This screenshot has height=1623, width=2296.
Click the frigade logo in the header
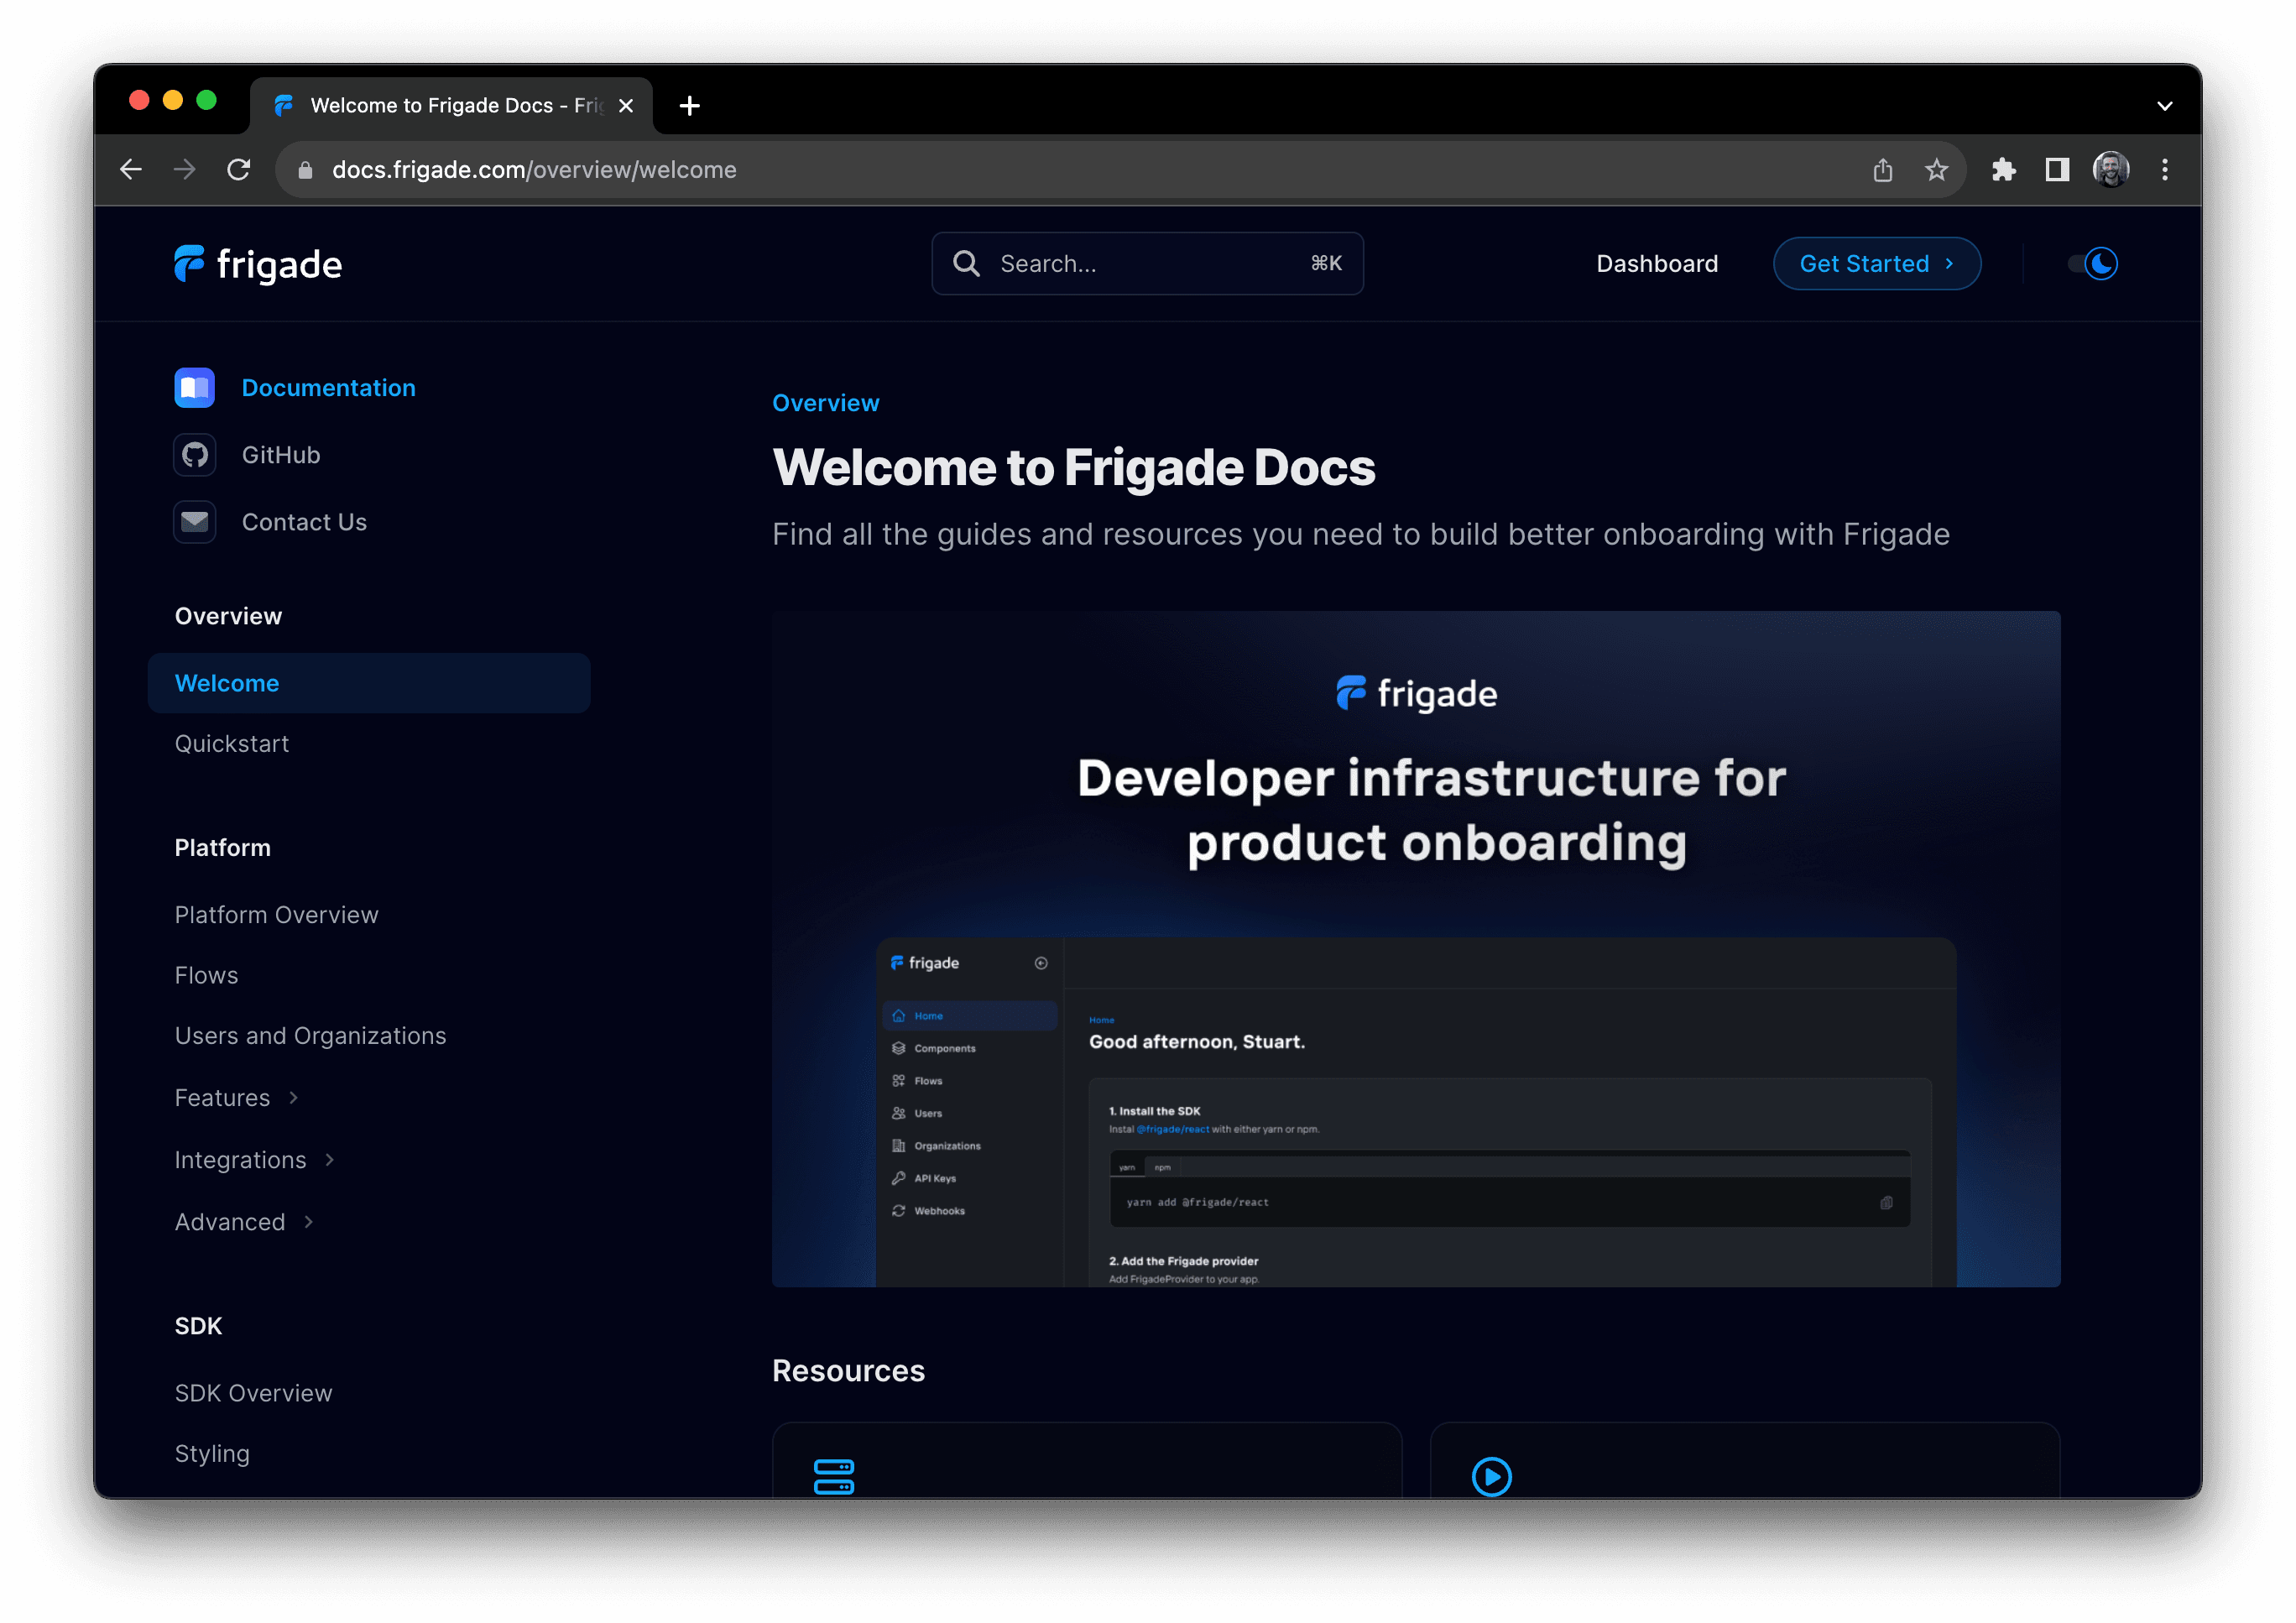[x=258, y=264]
